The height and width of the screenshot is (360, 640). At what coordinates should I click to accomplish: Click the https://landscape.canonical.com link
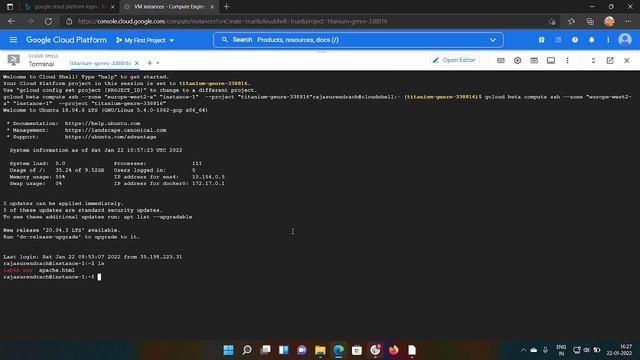coord(115,130)
